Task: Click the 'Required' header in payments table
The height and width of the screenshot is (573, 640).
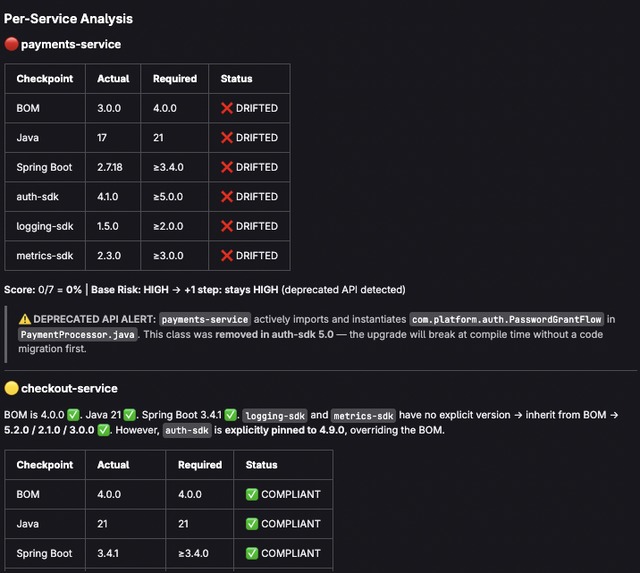Action: click(175, 79)
